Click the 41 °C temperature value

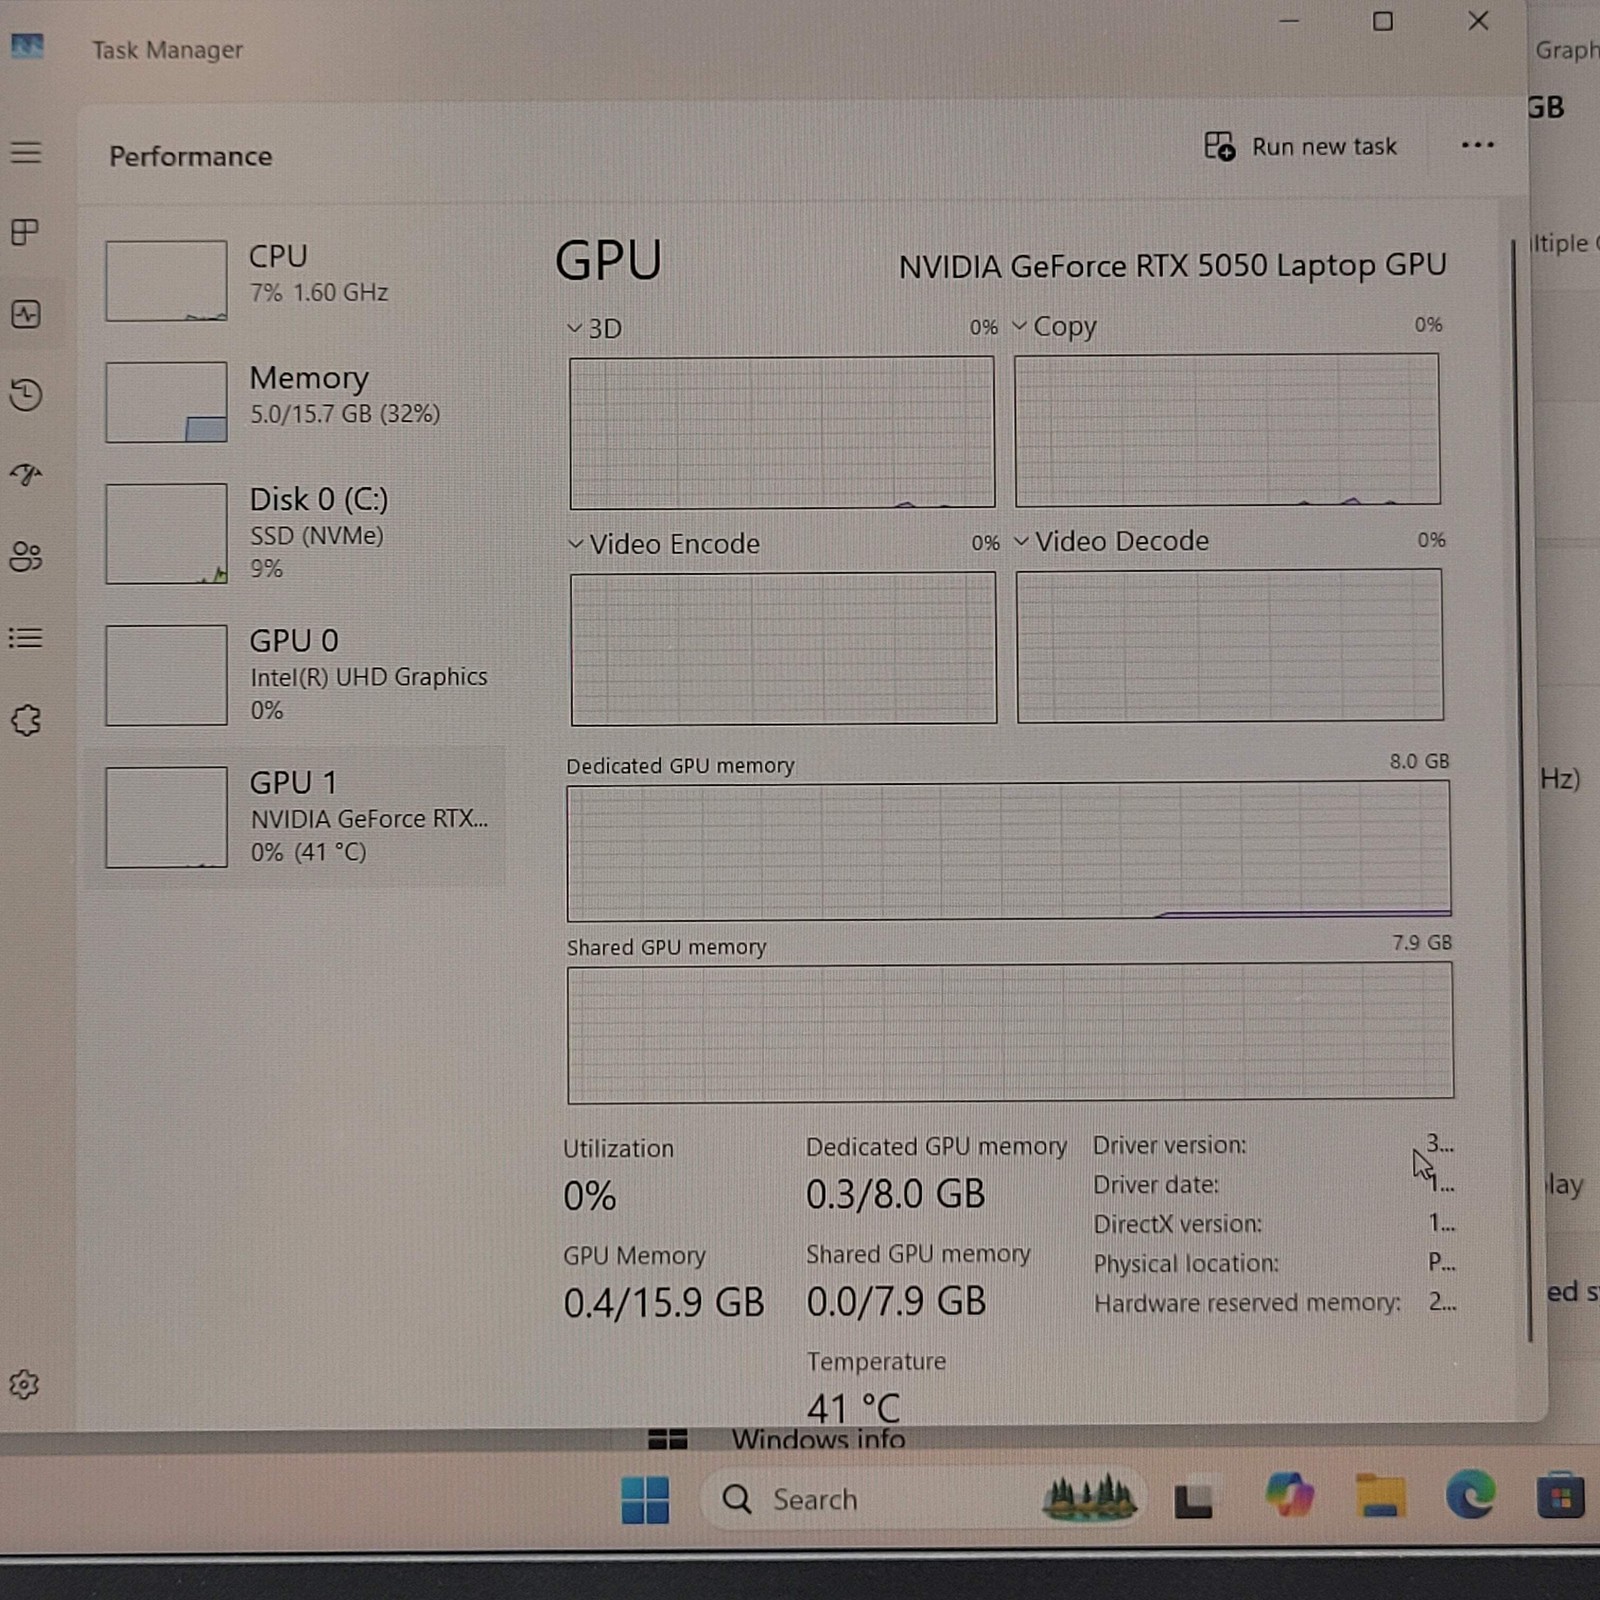[853, 1407]
